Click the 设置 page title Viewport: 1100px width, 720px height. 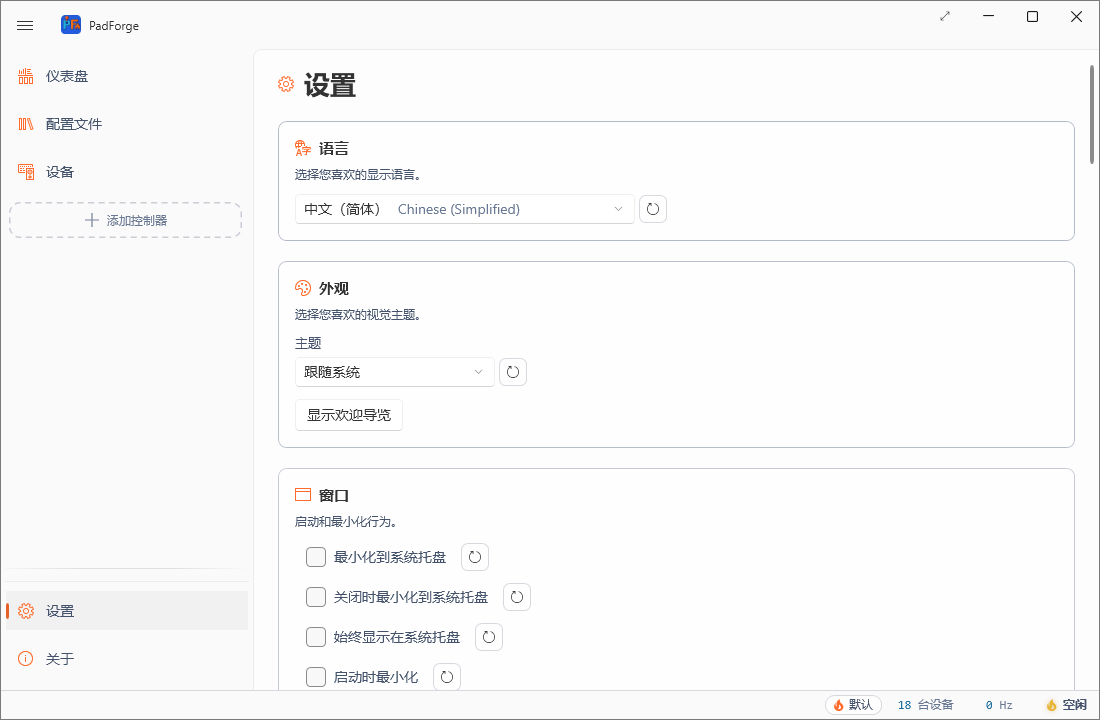[x=330, y=86]
